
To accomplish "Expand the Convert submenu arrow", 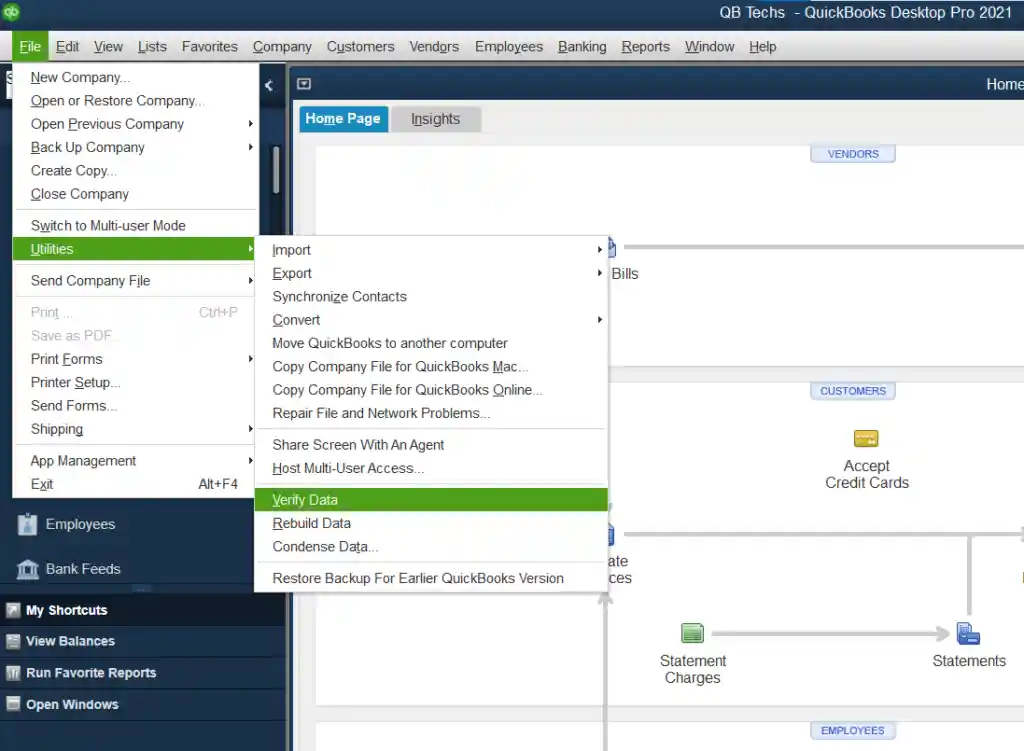I will [x=600, y=319].
